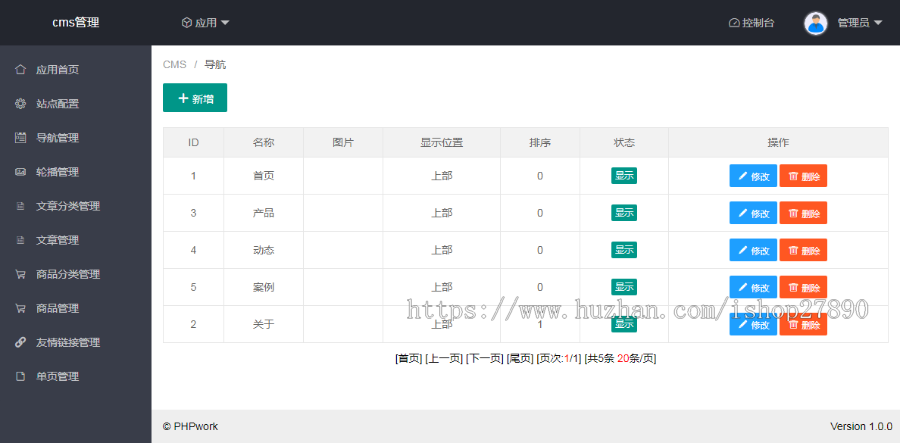Toggle 显示 status of 关于 row
The height and width of the screenshot is (443, 900).
coord(624,324)
